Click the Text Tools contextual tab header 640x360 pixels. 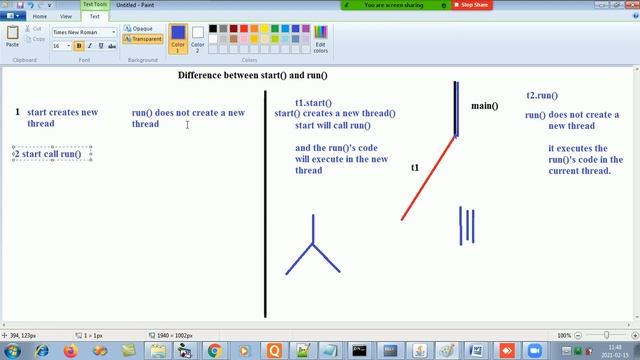click(x=95, y=4)
